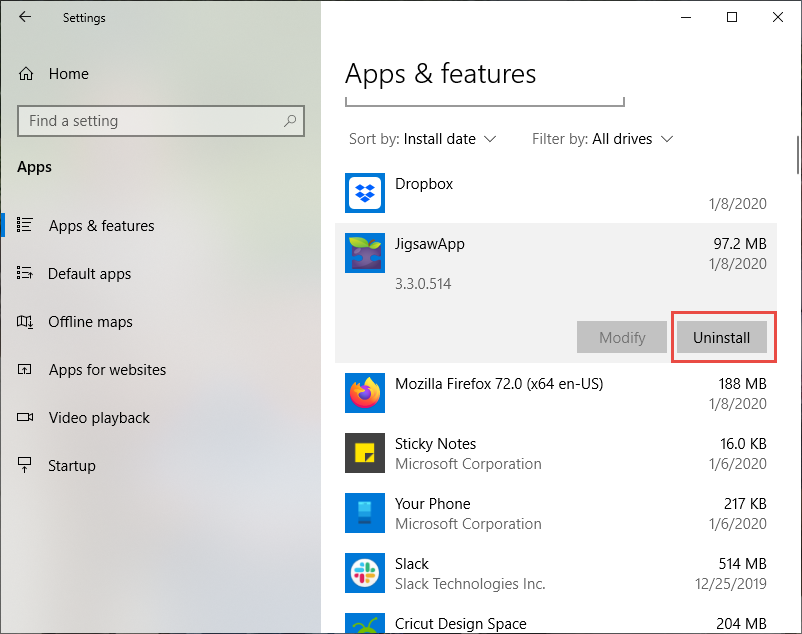This screenshot has width=802, height=634.
Task: Open the Default apps section
Action: coord(89,274)
